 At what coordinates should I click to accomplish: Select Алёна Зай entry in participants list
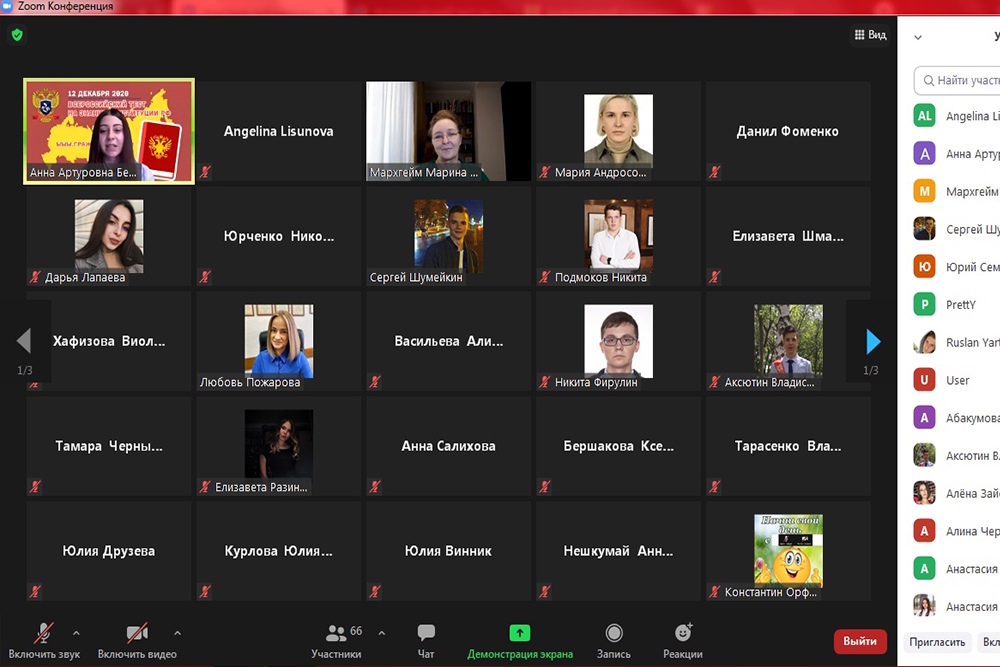click(x=957, y=493)
